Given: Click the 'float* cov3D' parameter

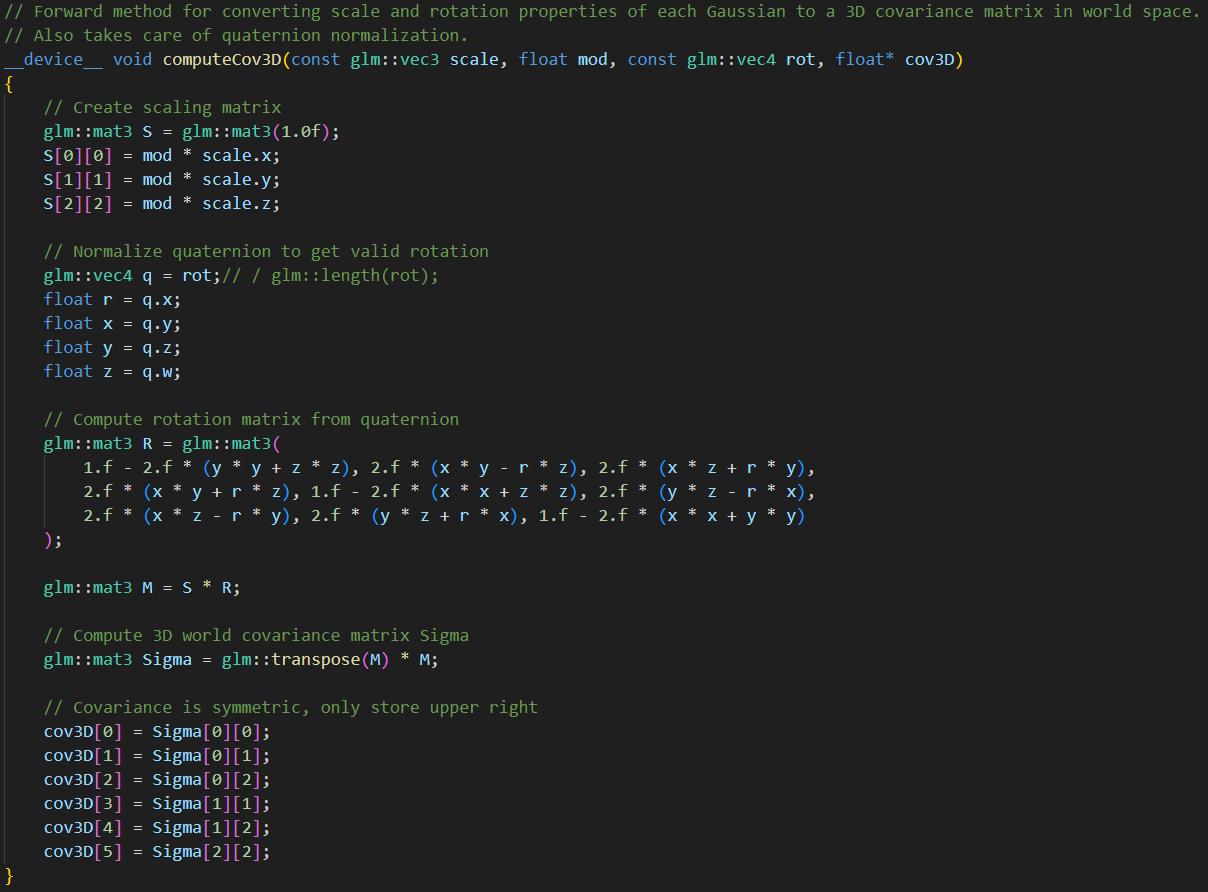Looking at the screenshot, I should [895, 59].
